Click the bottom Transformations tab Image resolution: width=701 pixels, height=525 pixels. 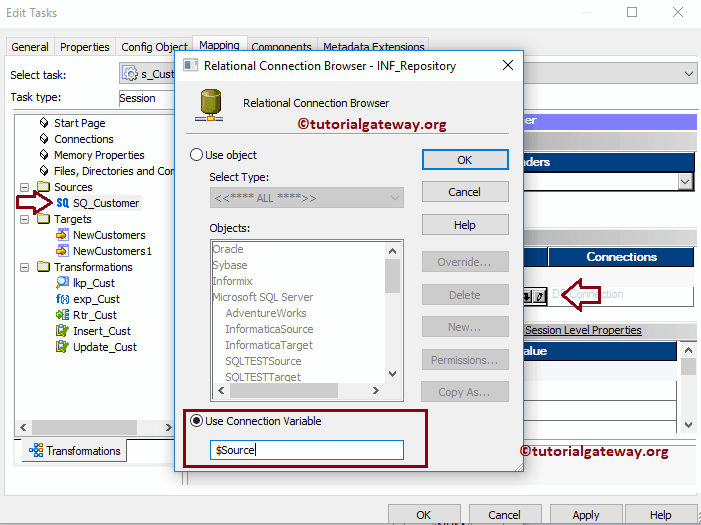[75, 451]
